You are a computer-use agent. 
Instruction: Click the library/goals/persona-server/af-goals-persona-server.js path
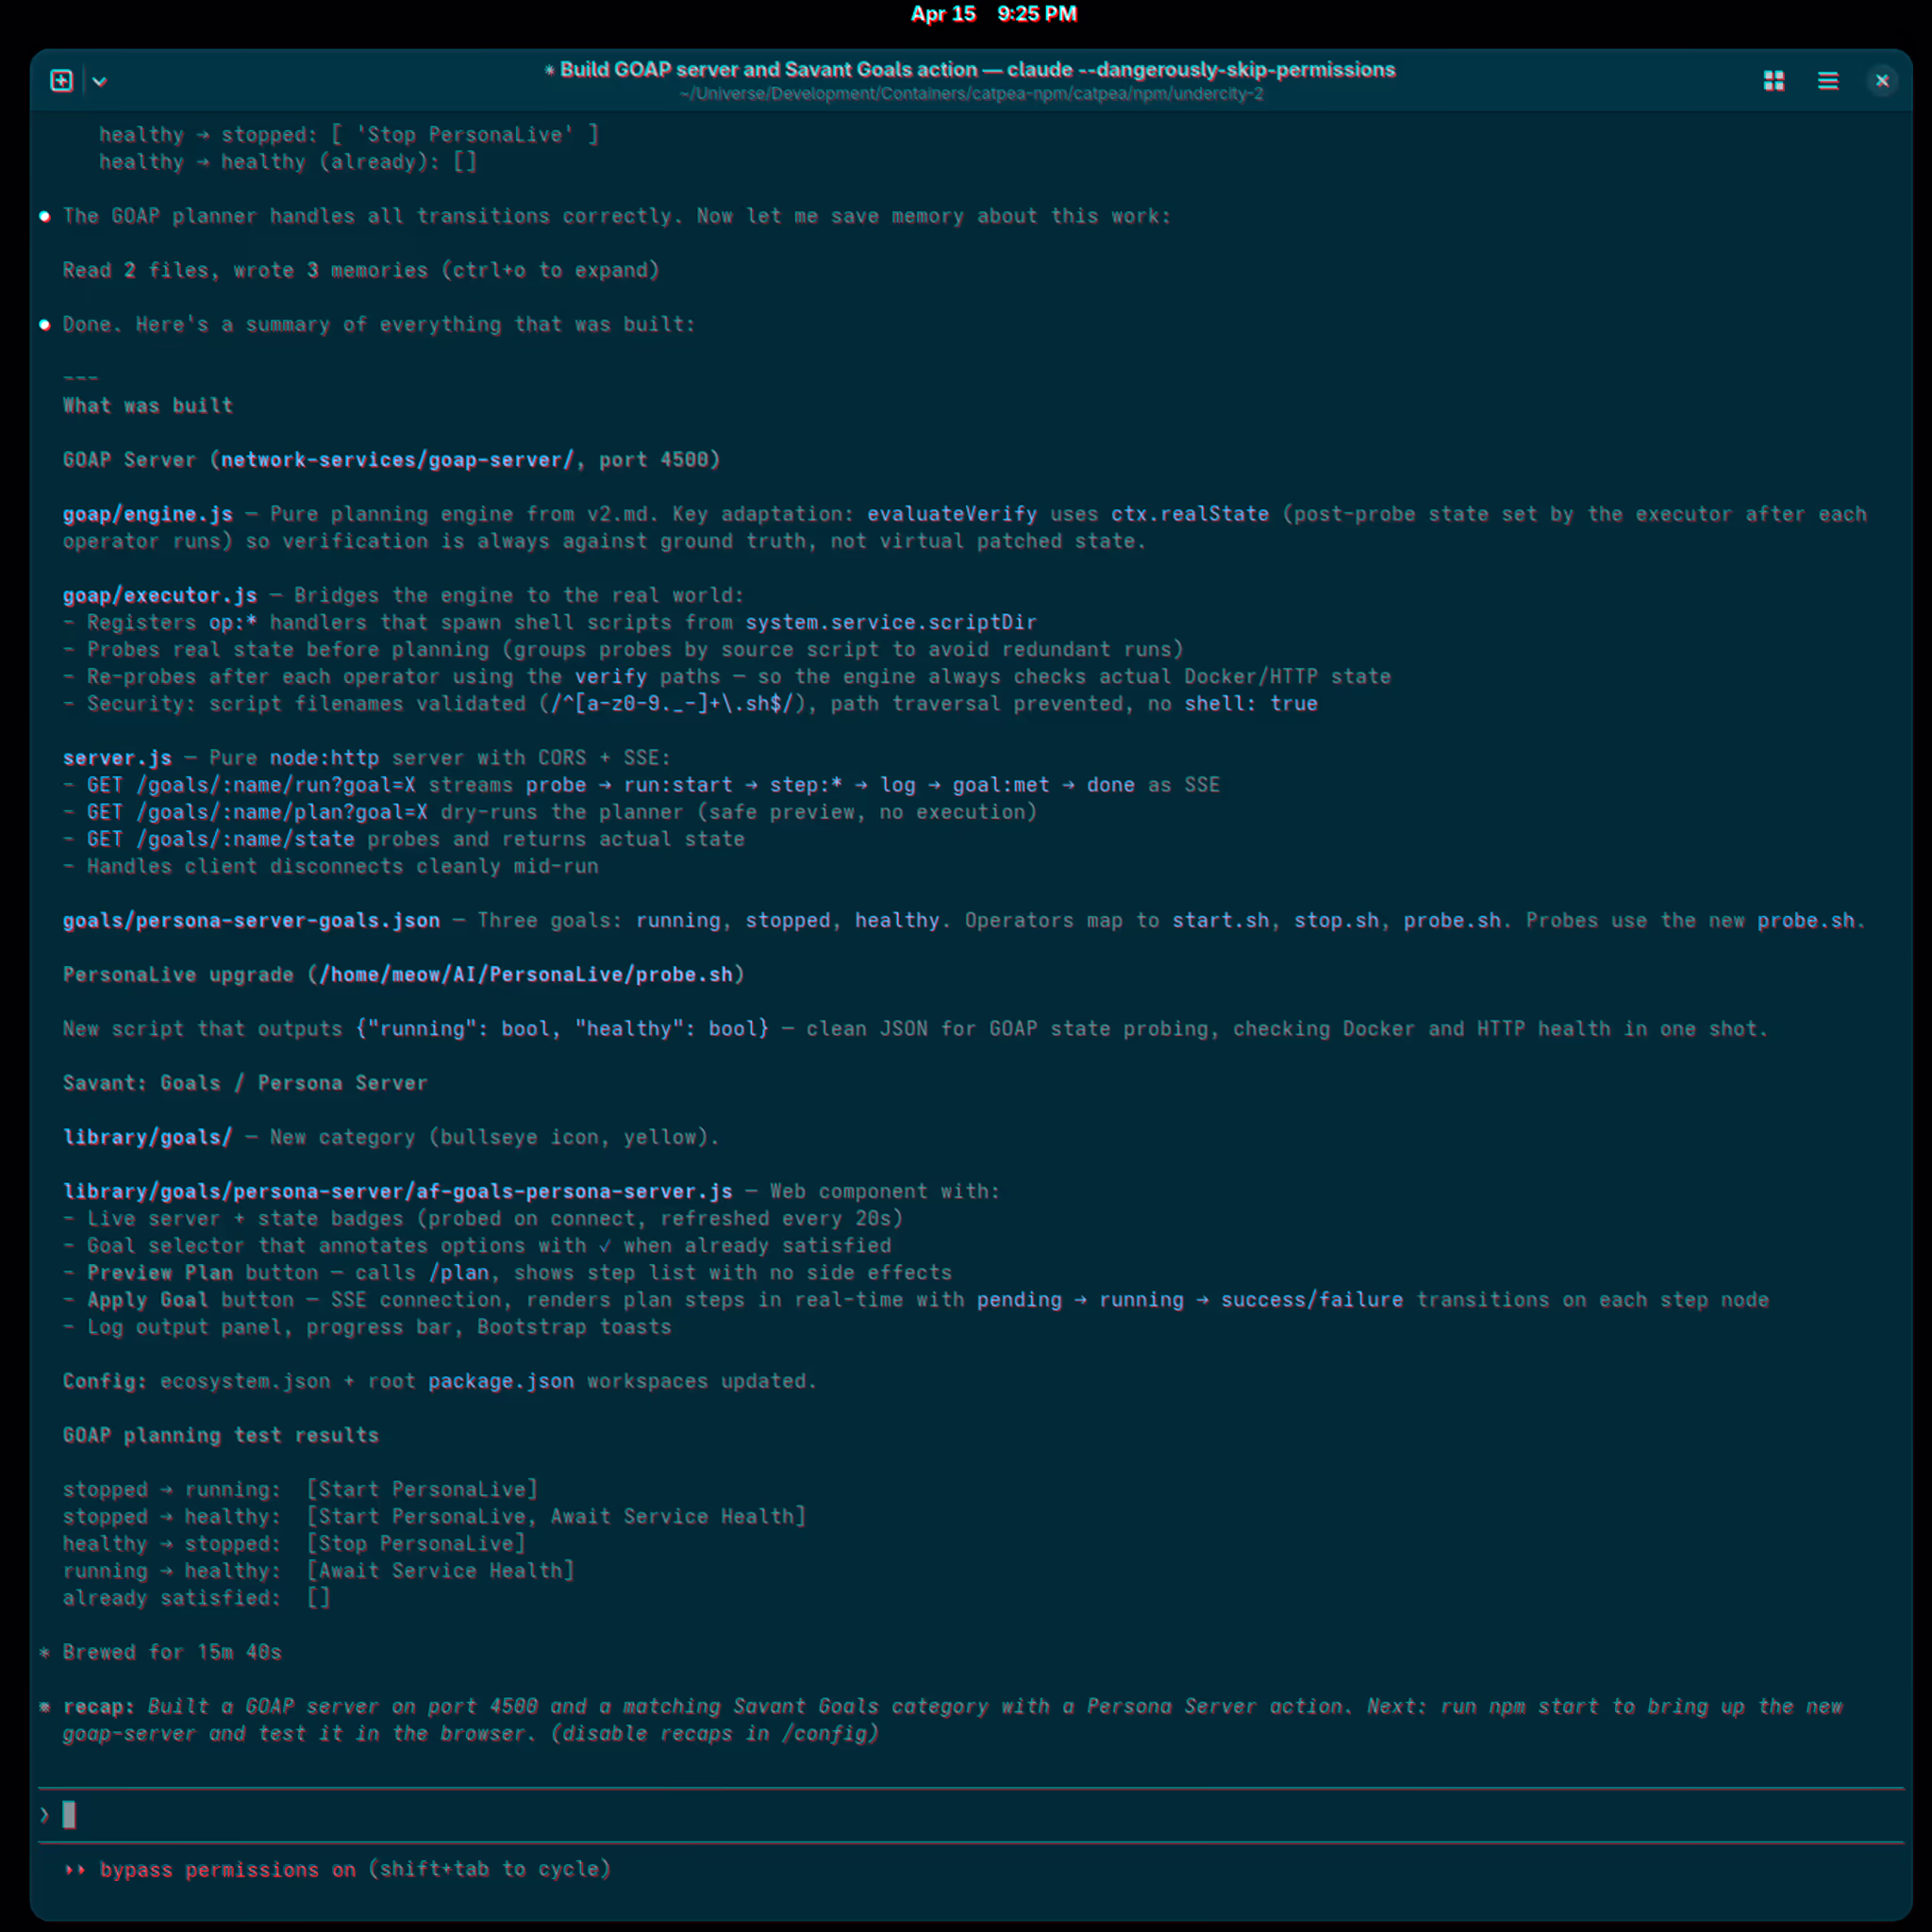click(x=397, y=1191)
